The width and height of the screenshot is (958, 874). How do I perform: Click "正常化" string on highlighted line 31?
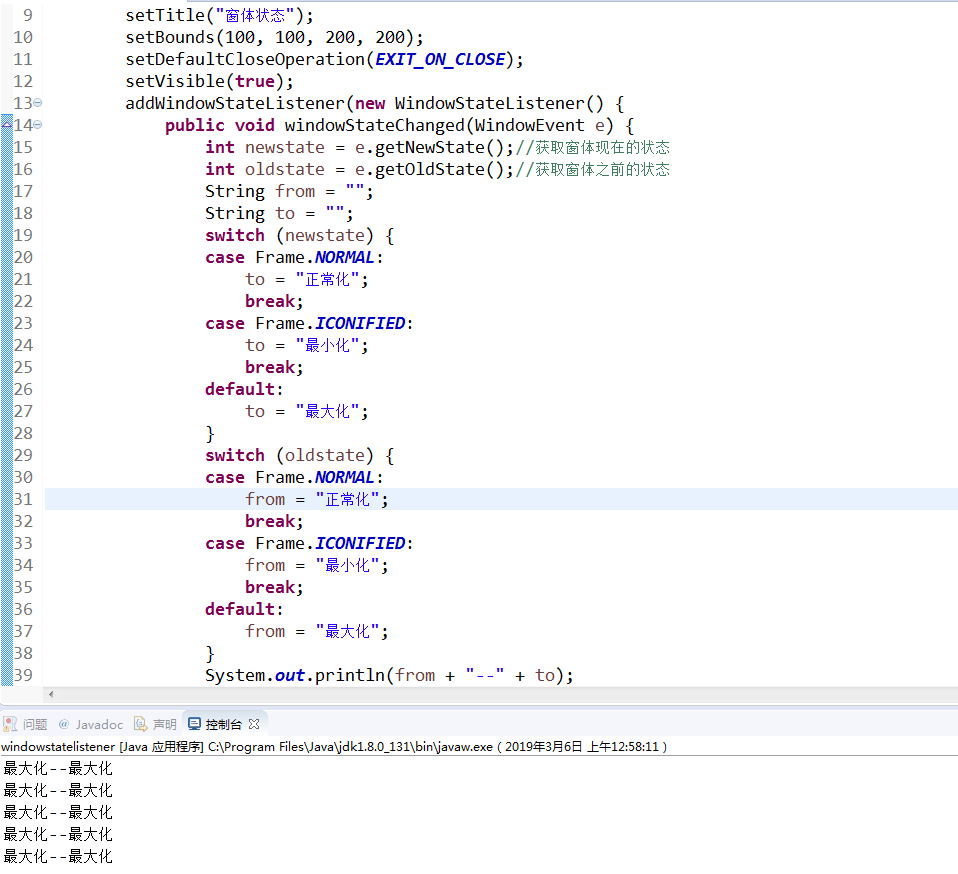pyautogui.click(x=347, y=499)
